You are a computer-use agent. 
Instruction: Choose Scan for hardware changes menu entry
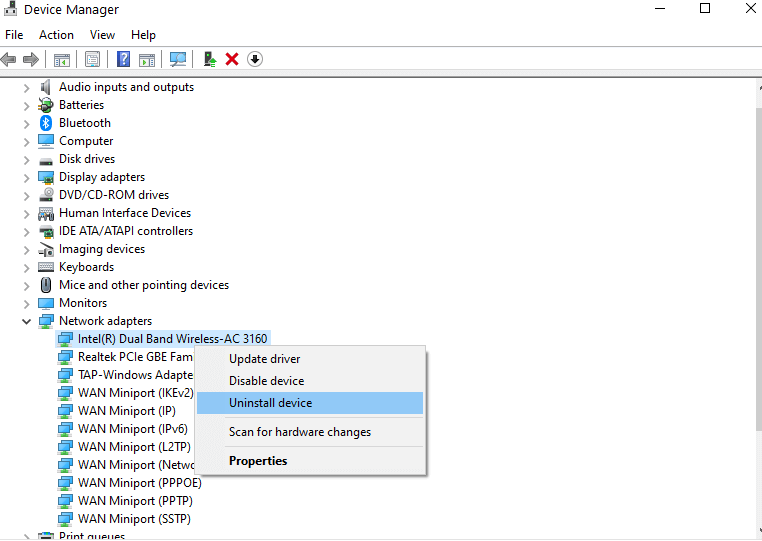310,432
